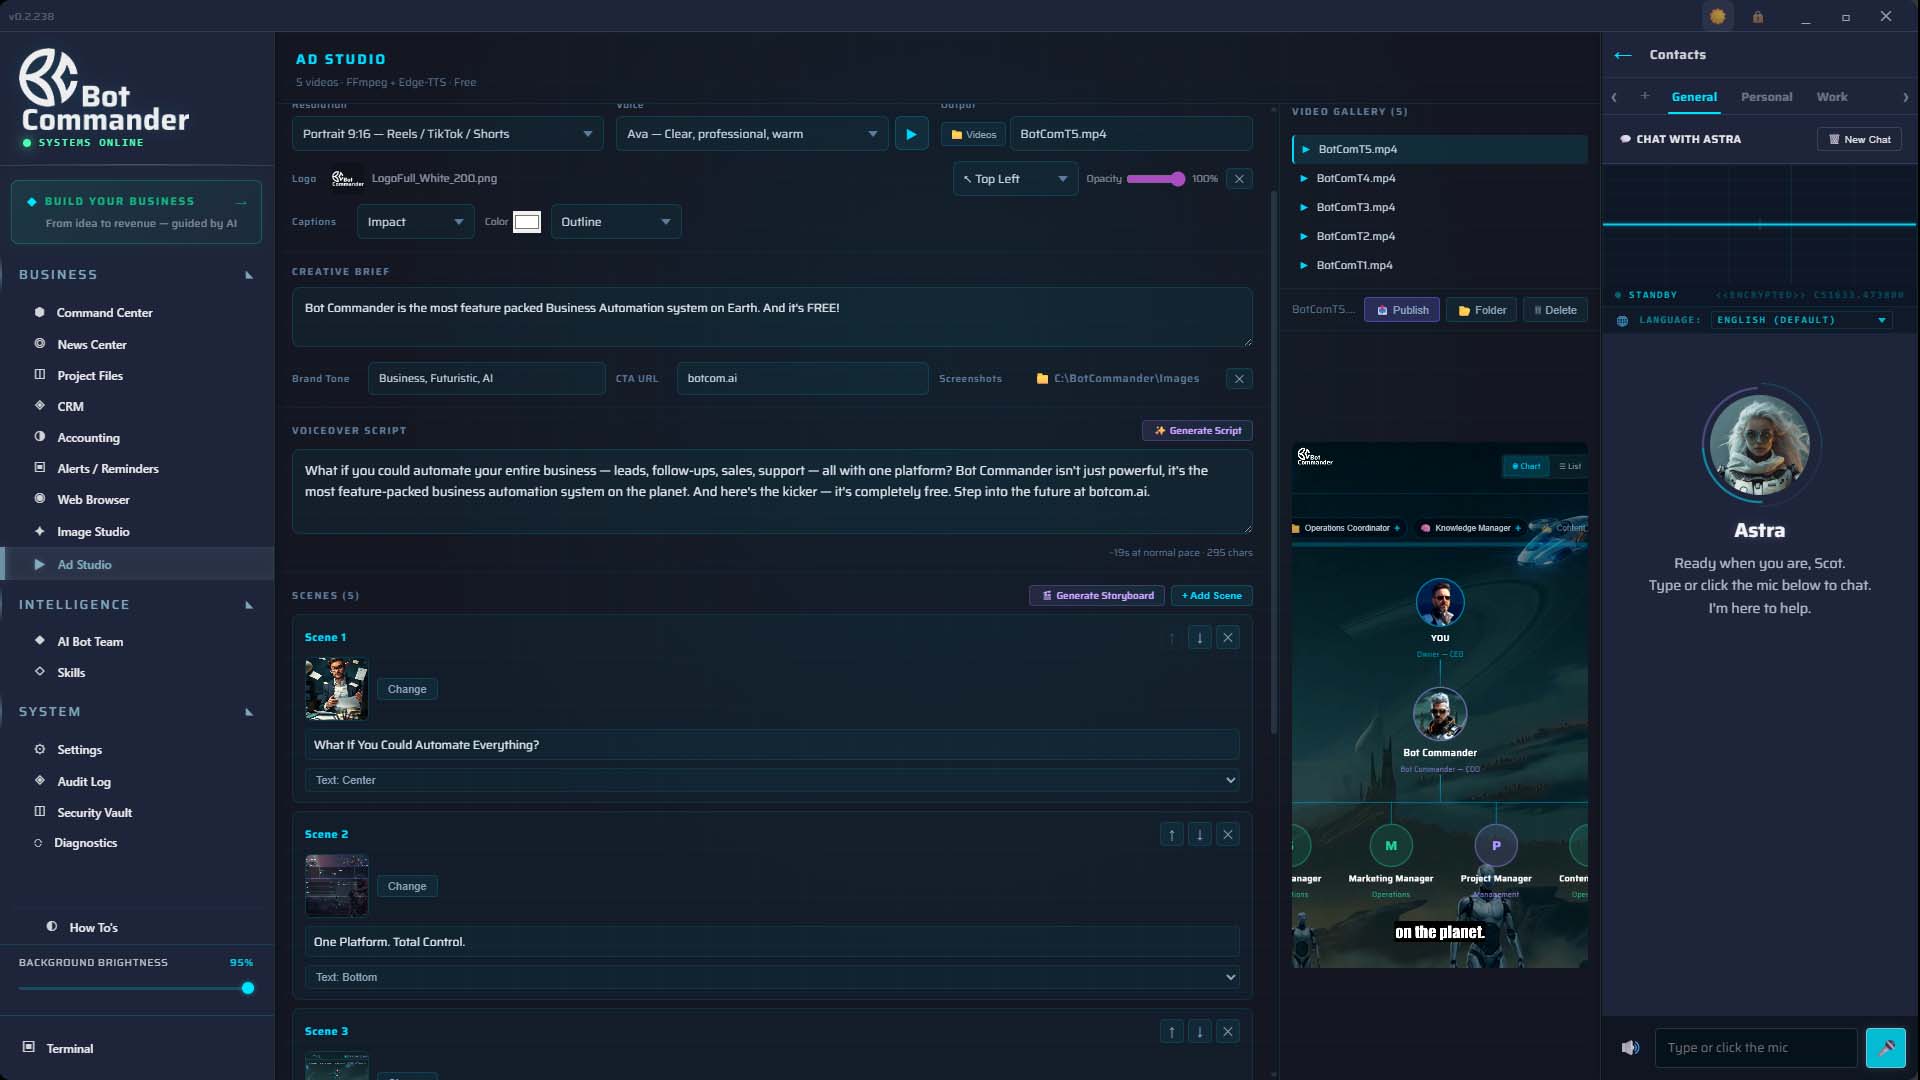Open Settings page
This screenshot has width=1920, height=1080.
79,750
